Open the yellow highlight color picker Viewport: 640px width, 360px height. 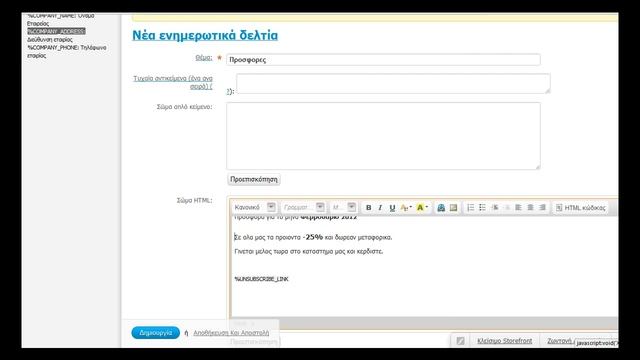pyautogui.click(x=422, y=208)
